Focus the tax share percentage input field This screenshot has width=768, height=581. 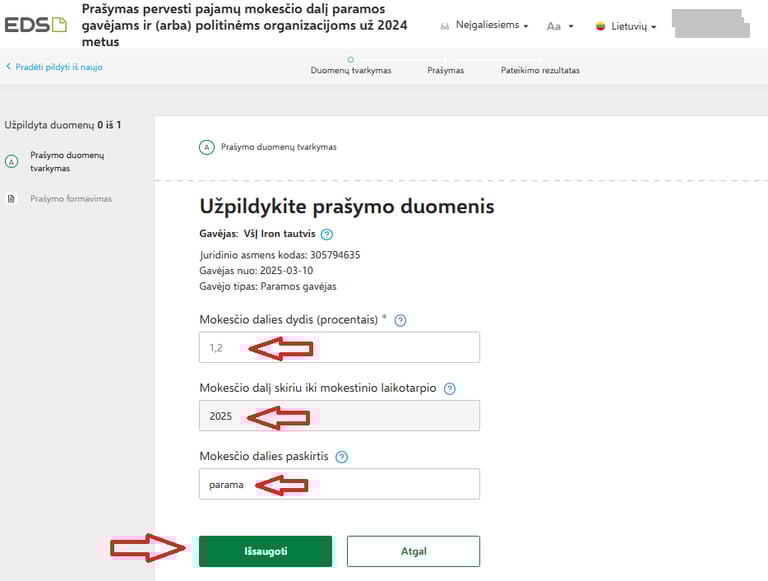pyautogui.click(x=339, y=347)
